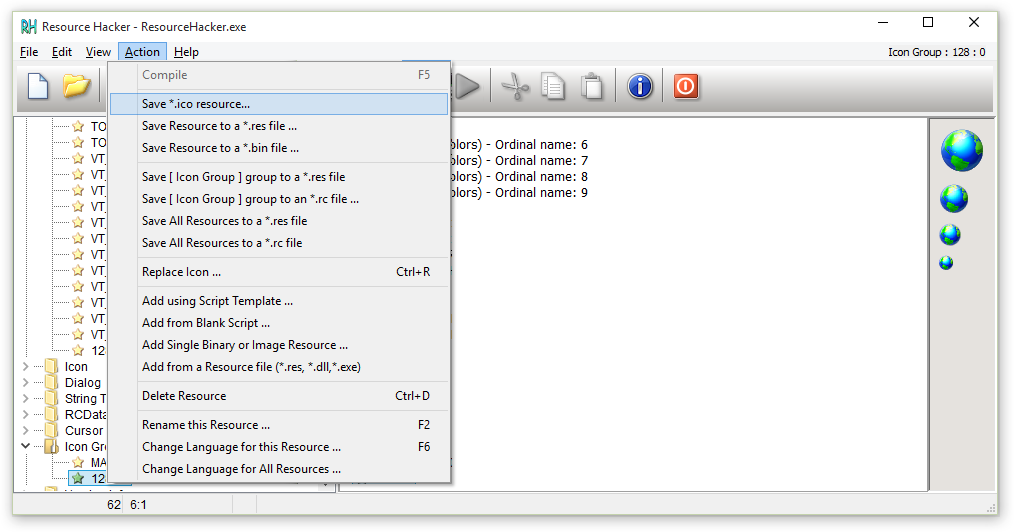Select the third globe icon preview
The width and height of the screenshot is (1014, 532).
950,235
